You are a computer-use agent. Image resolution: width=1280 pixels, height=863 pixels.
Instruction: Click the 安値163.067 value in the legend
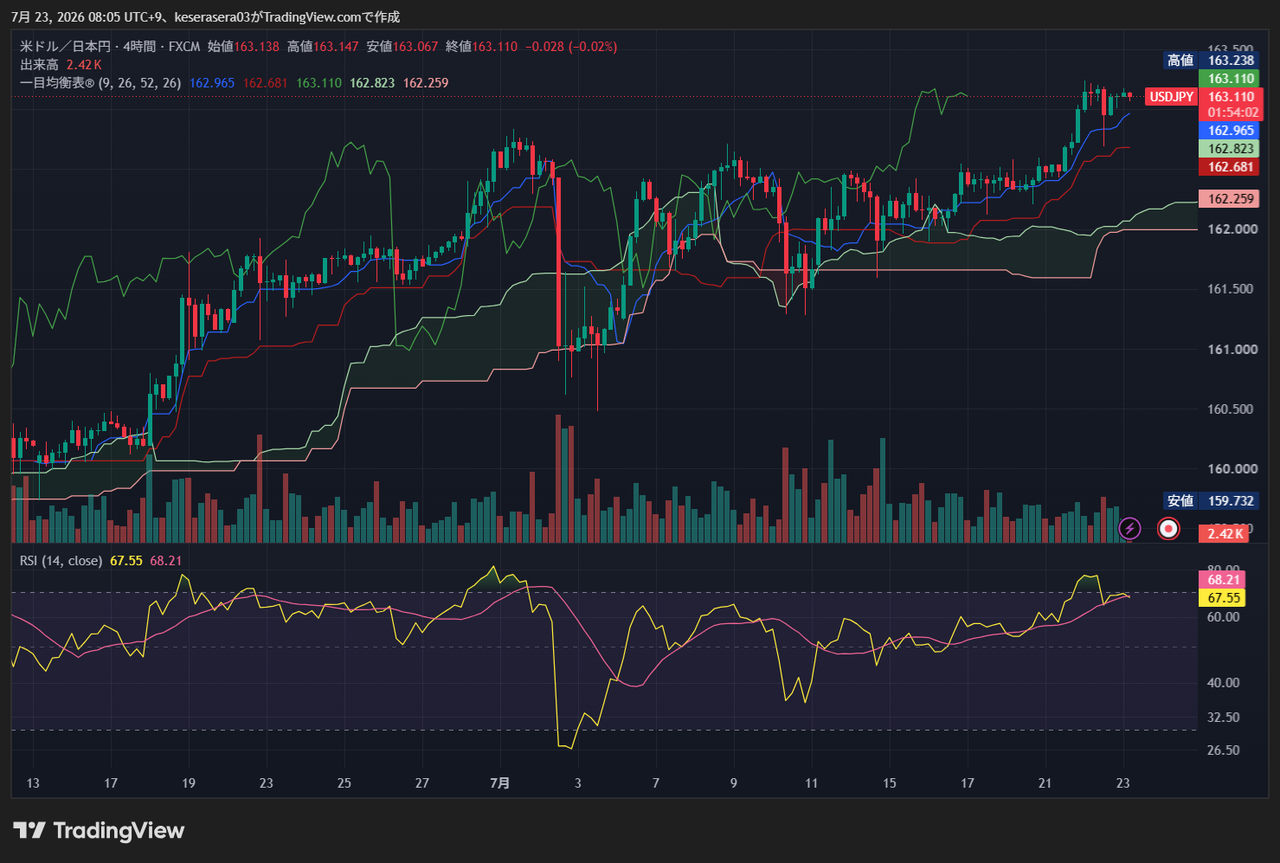click(x=401, y=46)
